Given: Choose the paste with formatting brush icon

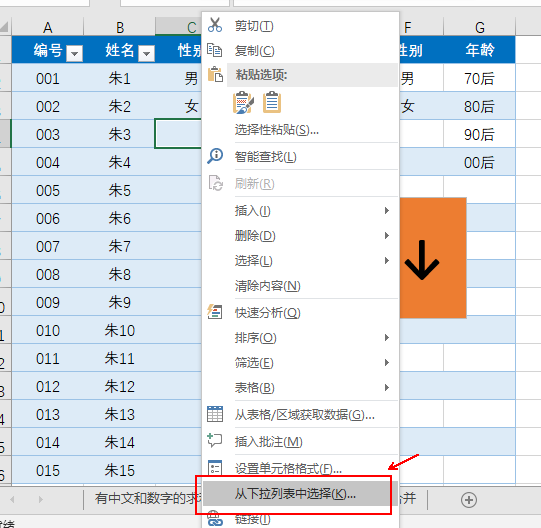Looking at the screenshot, I should click(244, 102).
